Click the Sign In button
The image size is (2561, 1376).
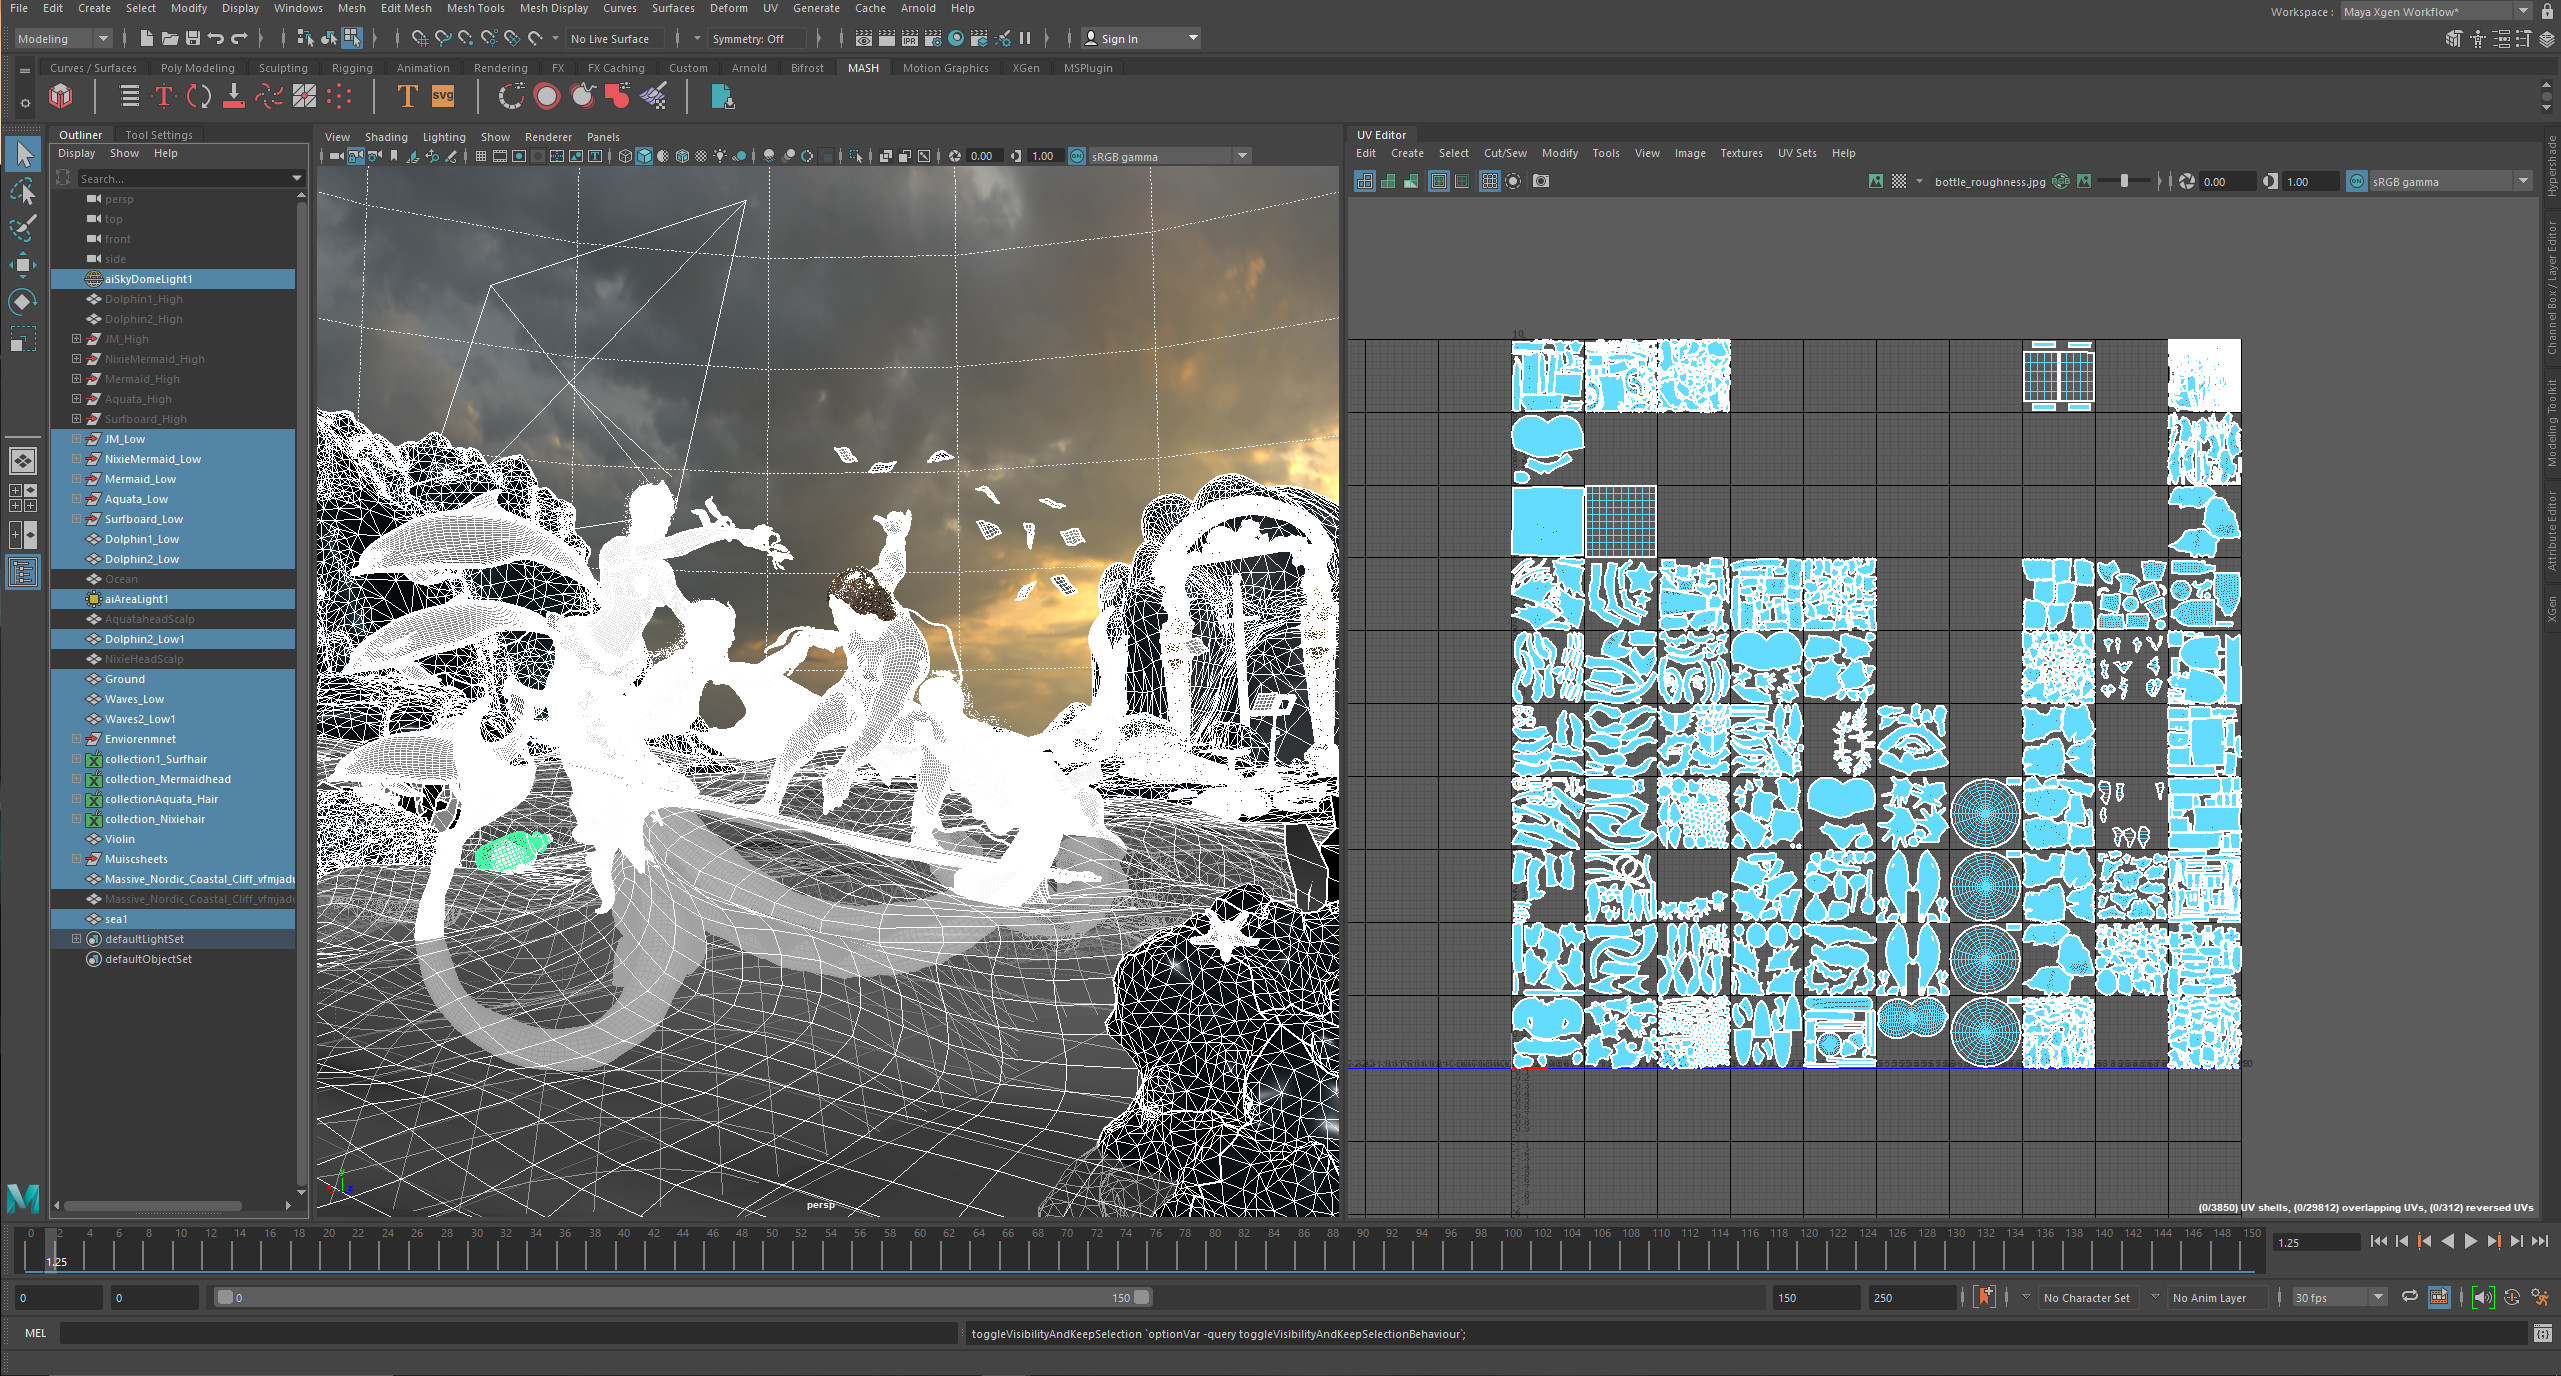point(1118,39)
